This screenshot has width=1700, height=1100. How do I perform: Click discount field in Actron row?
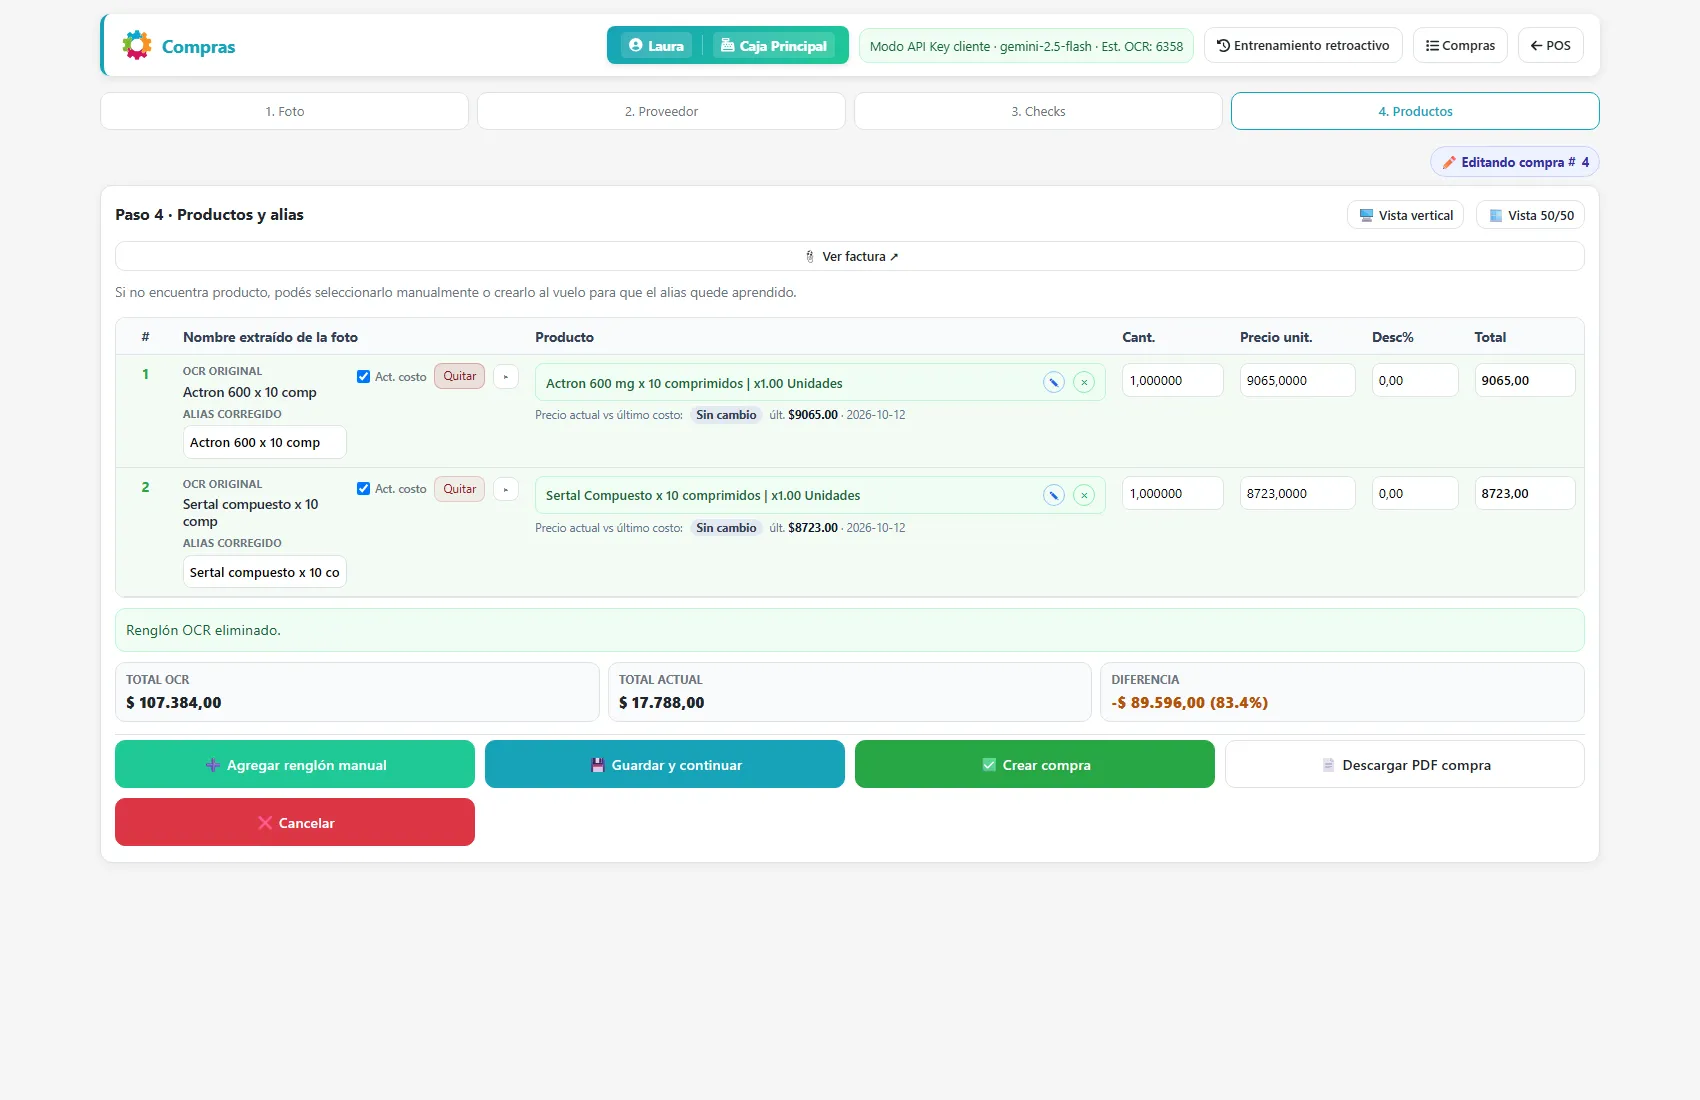[1415, 380]
